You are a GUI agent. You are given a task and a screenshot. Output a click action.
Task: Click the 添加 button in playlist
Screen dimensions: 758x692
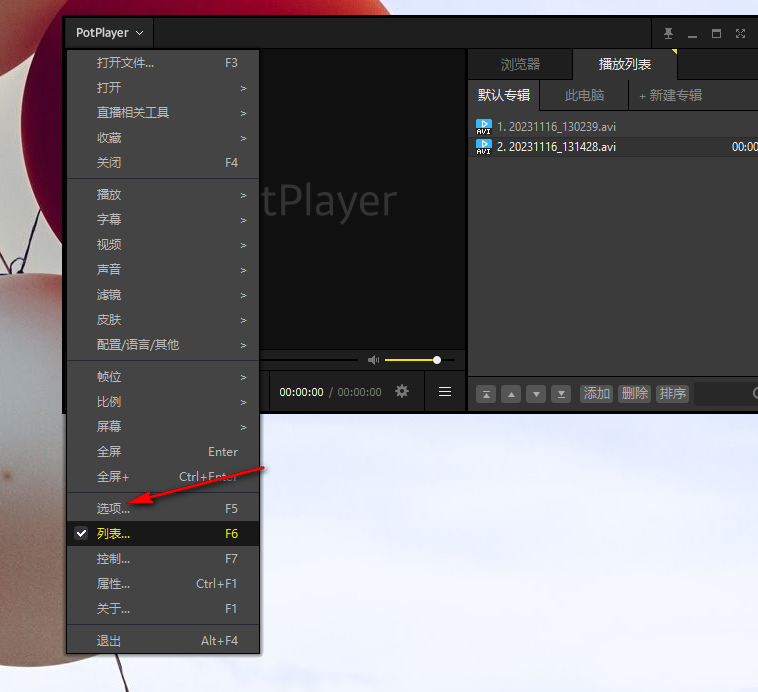[596, 394]
